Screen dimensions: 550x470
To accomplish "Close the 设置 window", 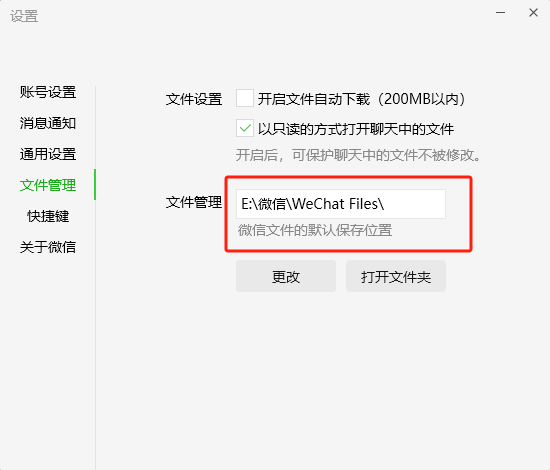I will point(533,13).
